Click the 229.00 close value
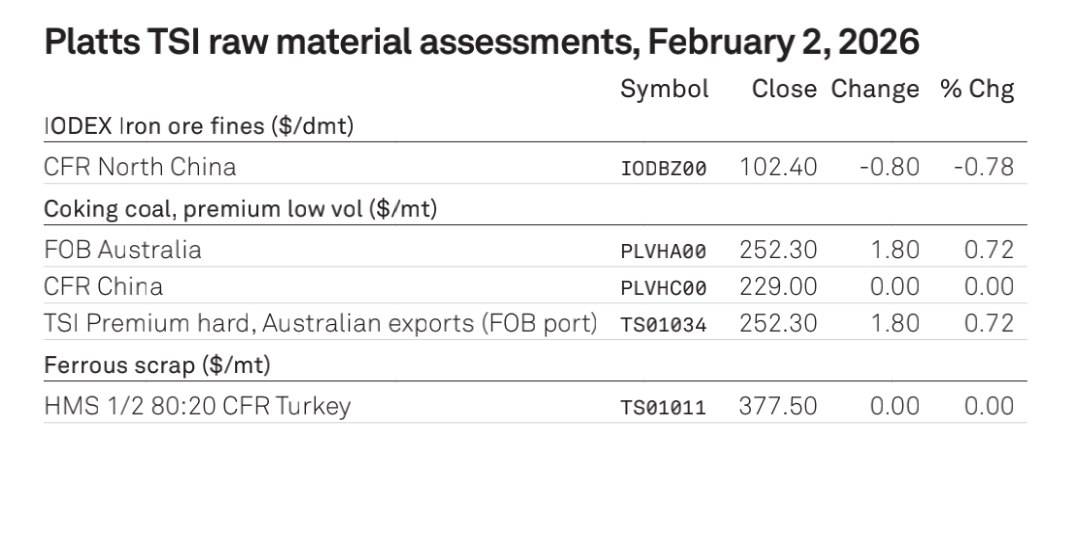This screenshot has width=1080, height=536. (778, 287)
